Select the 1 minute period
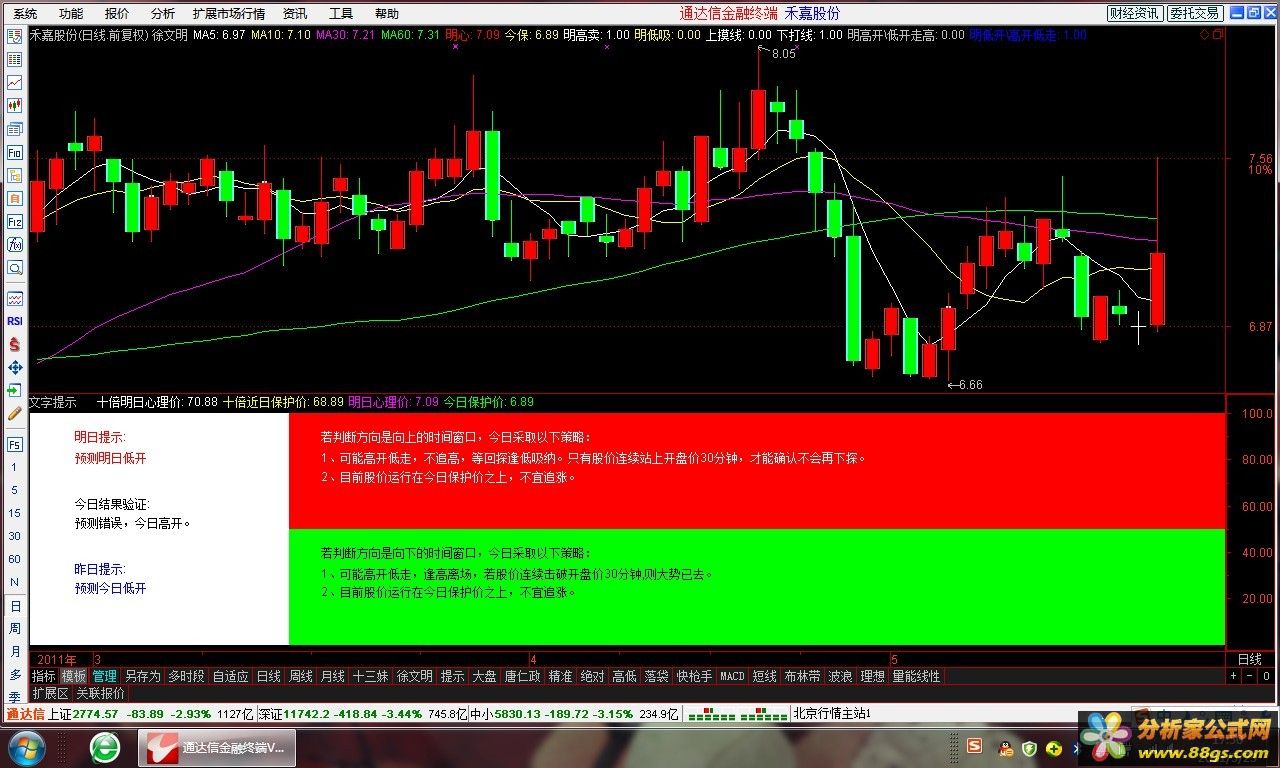 point(15,467)
